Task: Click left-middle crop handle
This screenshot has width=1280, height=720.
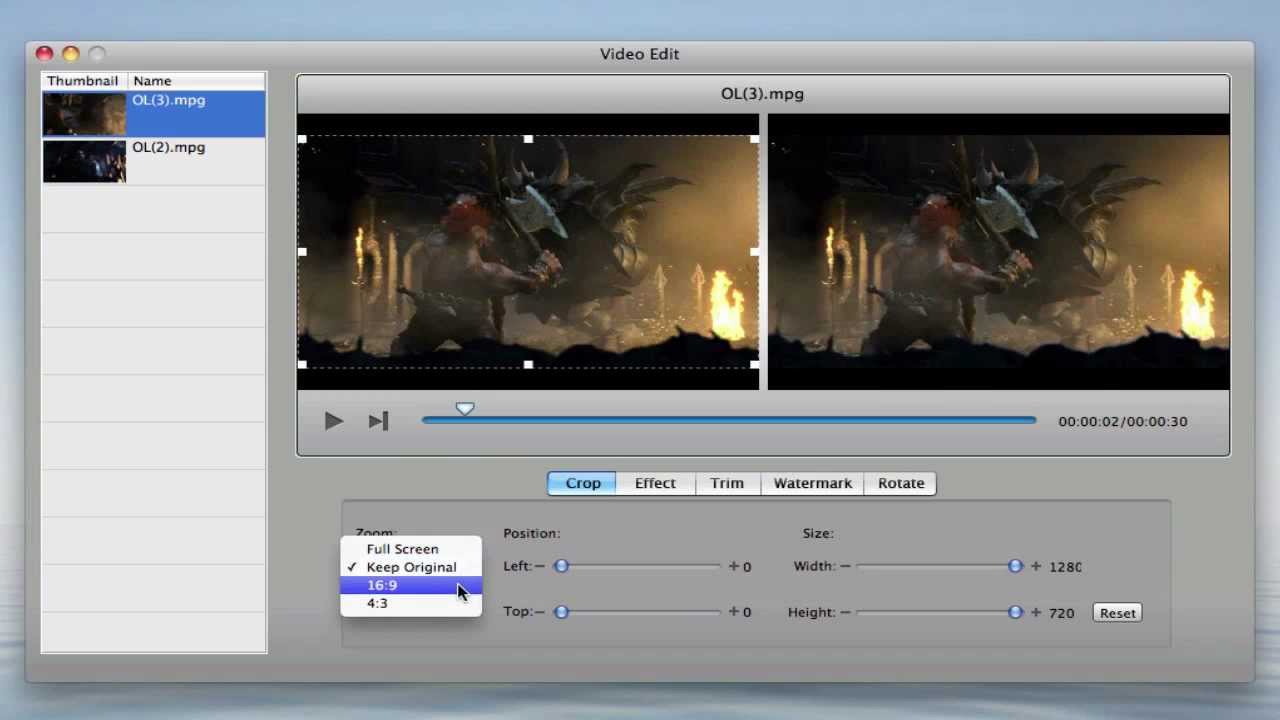Action: (x=302, y=252)
